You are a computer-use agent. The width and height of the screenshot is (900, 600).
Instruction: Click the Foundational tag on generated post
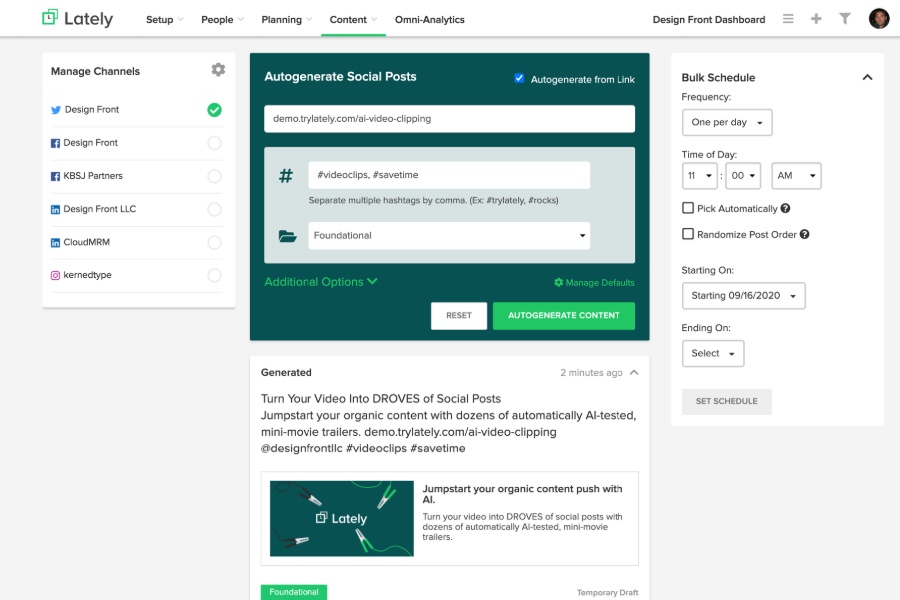(294, 592)
